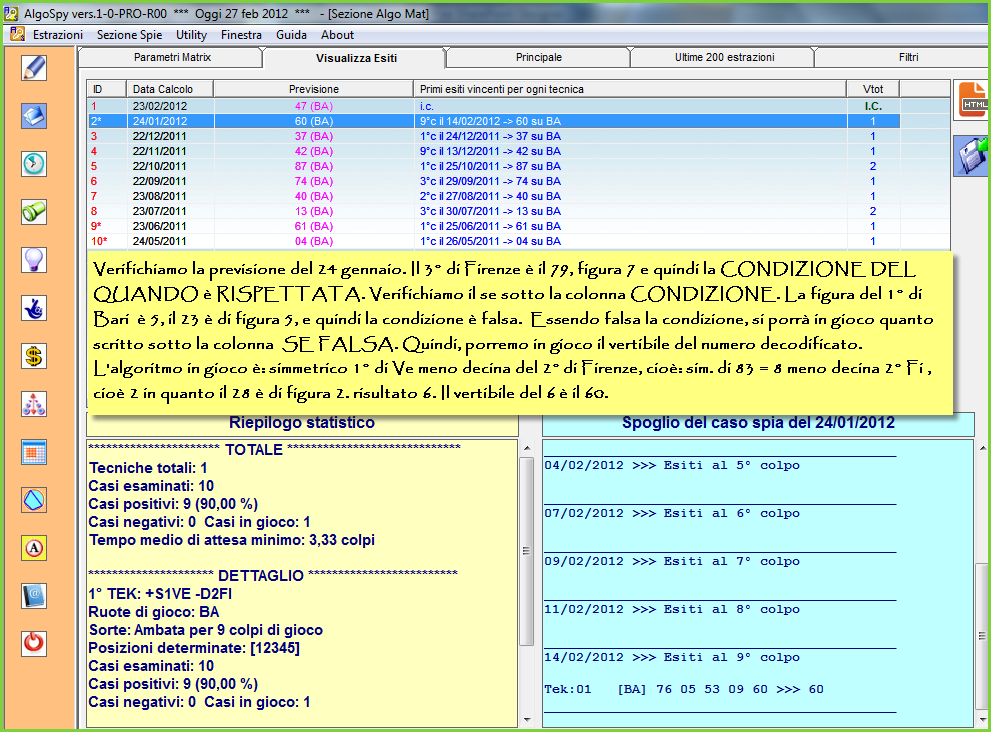Open the About menu
This screenshot has width=991, height=732.
(337, 35)
